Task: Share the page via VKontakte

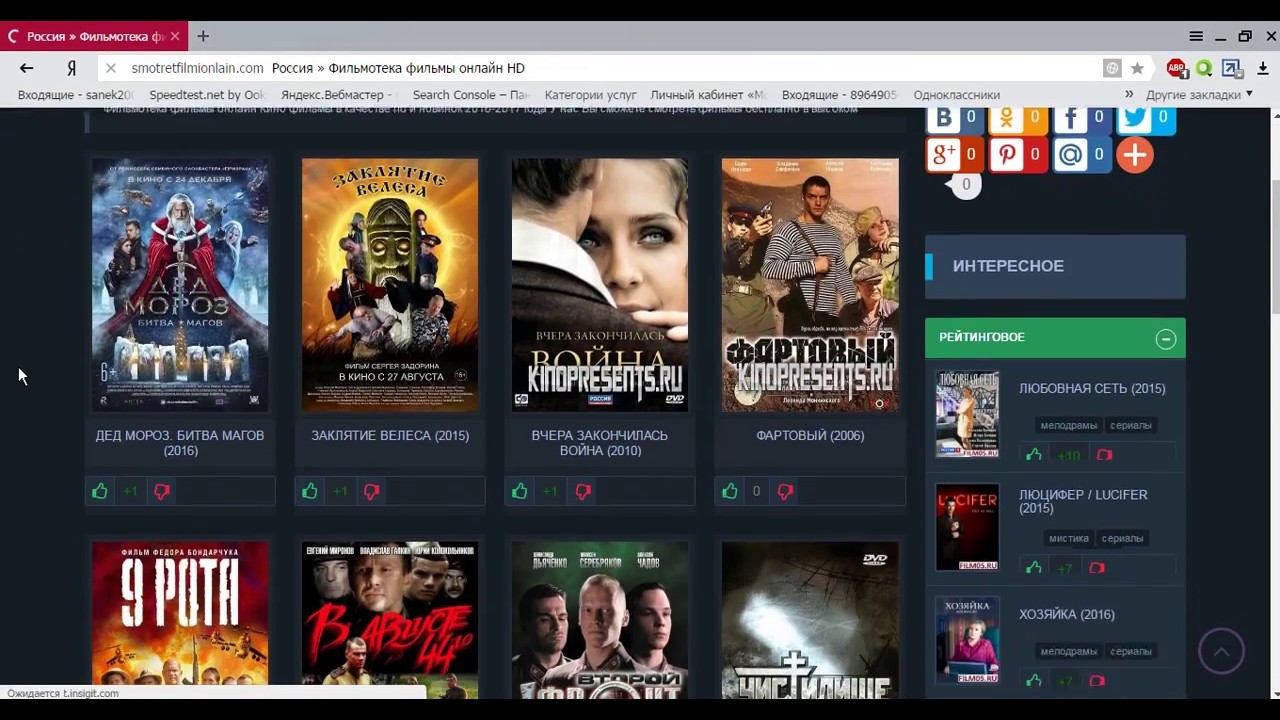Action: [x=943, y=117]
